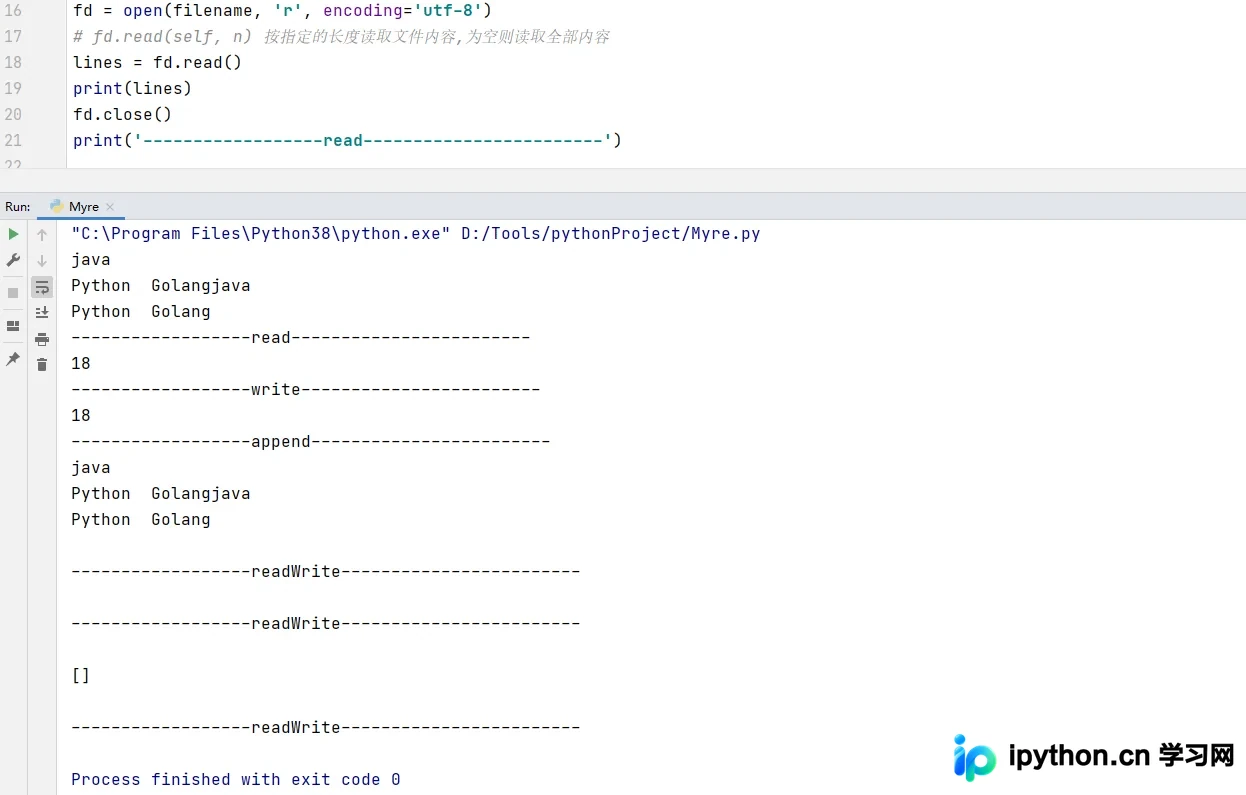The width and height of the screenshot is (1246, 795).
Task: Click "Process finished with exit code 0"
Action: [x=236, y=780]
